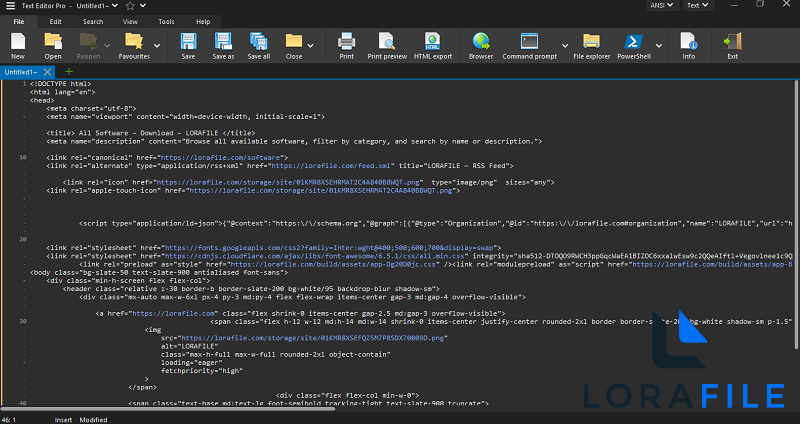The width and height of the screenshot is (800, 424).
Task: Click the cdnjs.cloudflare.com font-awesome link
Action: [x=315, y=256]
